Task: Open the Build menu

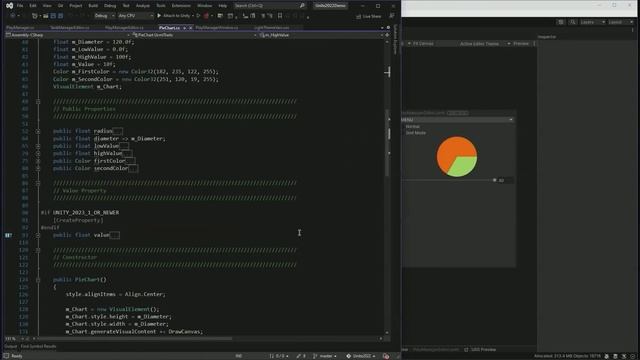Action: pyautogui.click(x=93, y=6)
